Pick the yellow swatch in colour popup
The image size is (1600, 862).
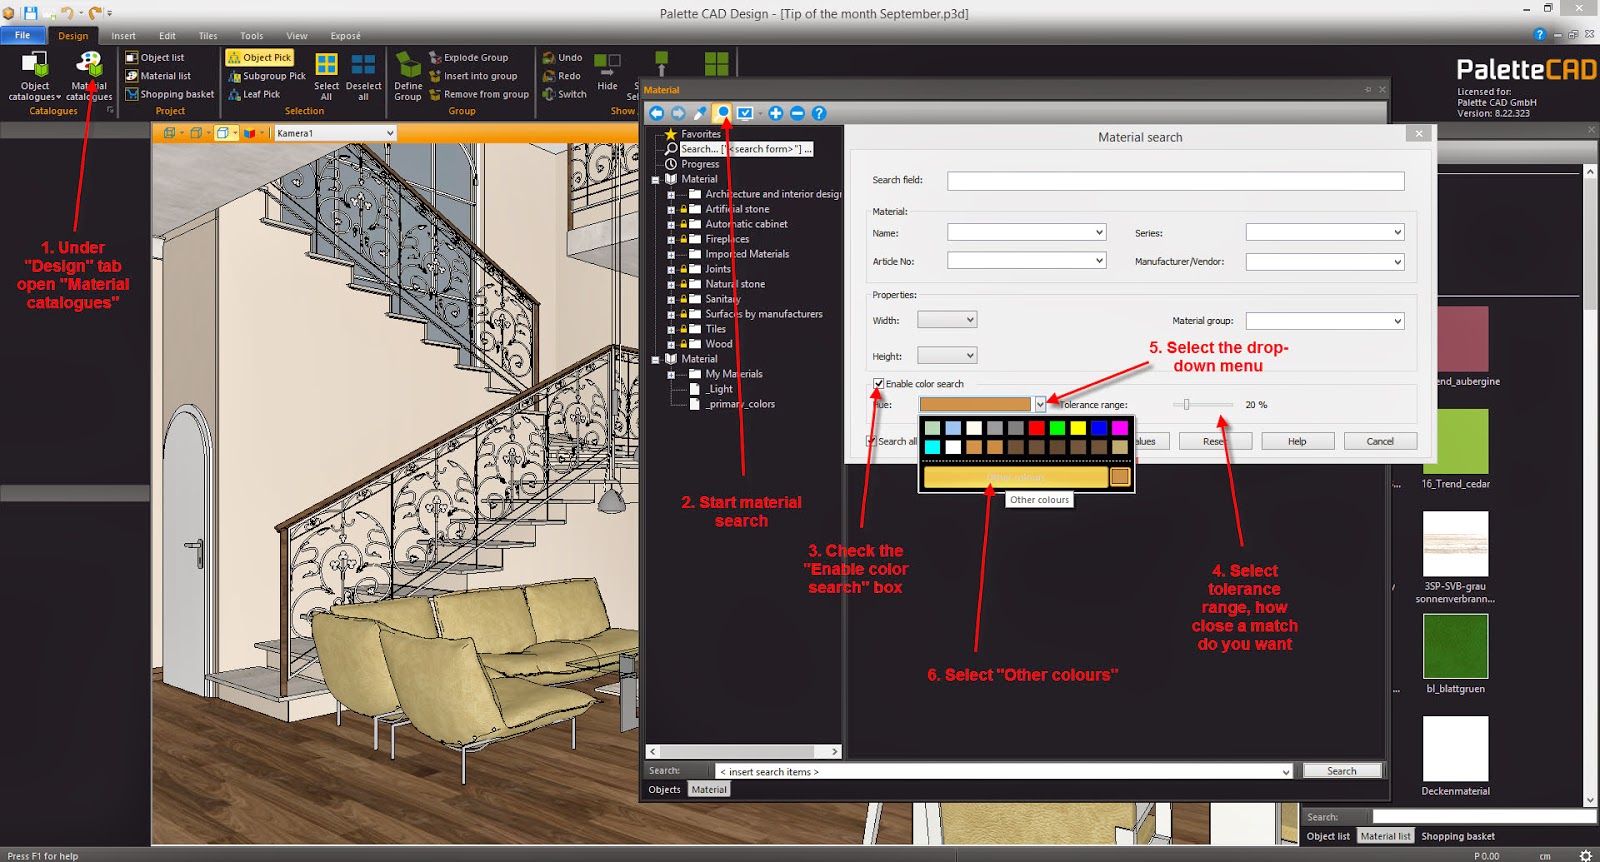[x=1078, y=428]
